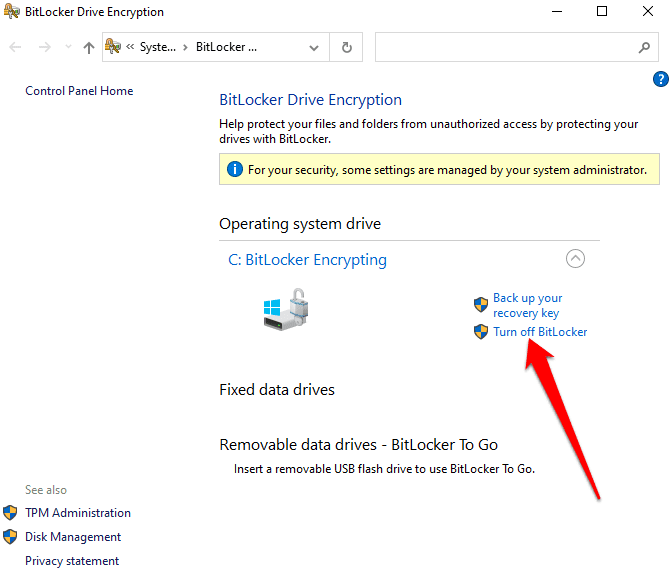Open Disk Management link

point(73,537)
